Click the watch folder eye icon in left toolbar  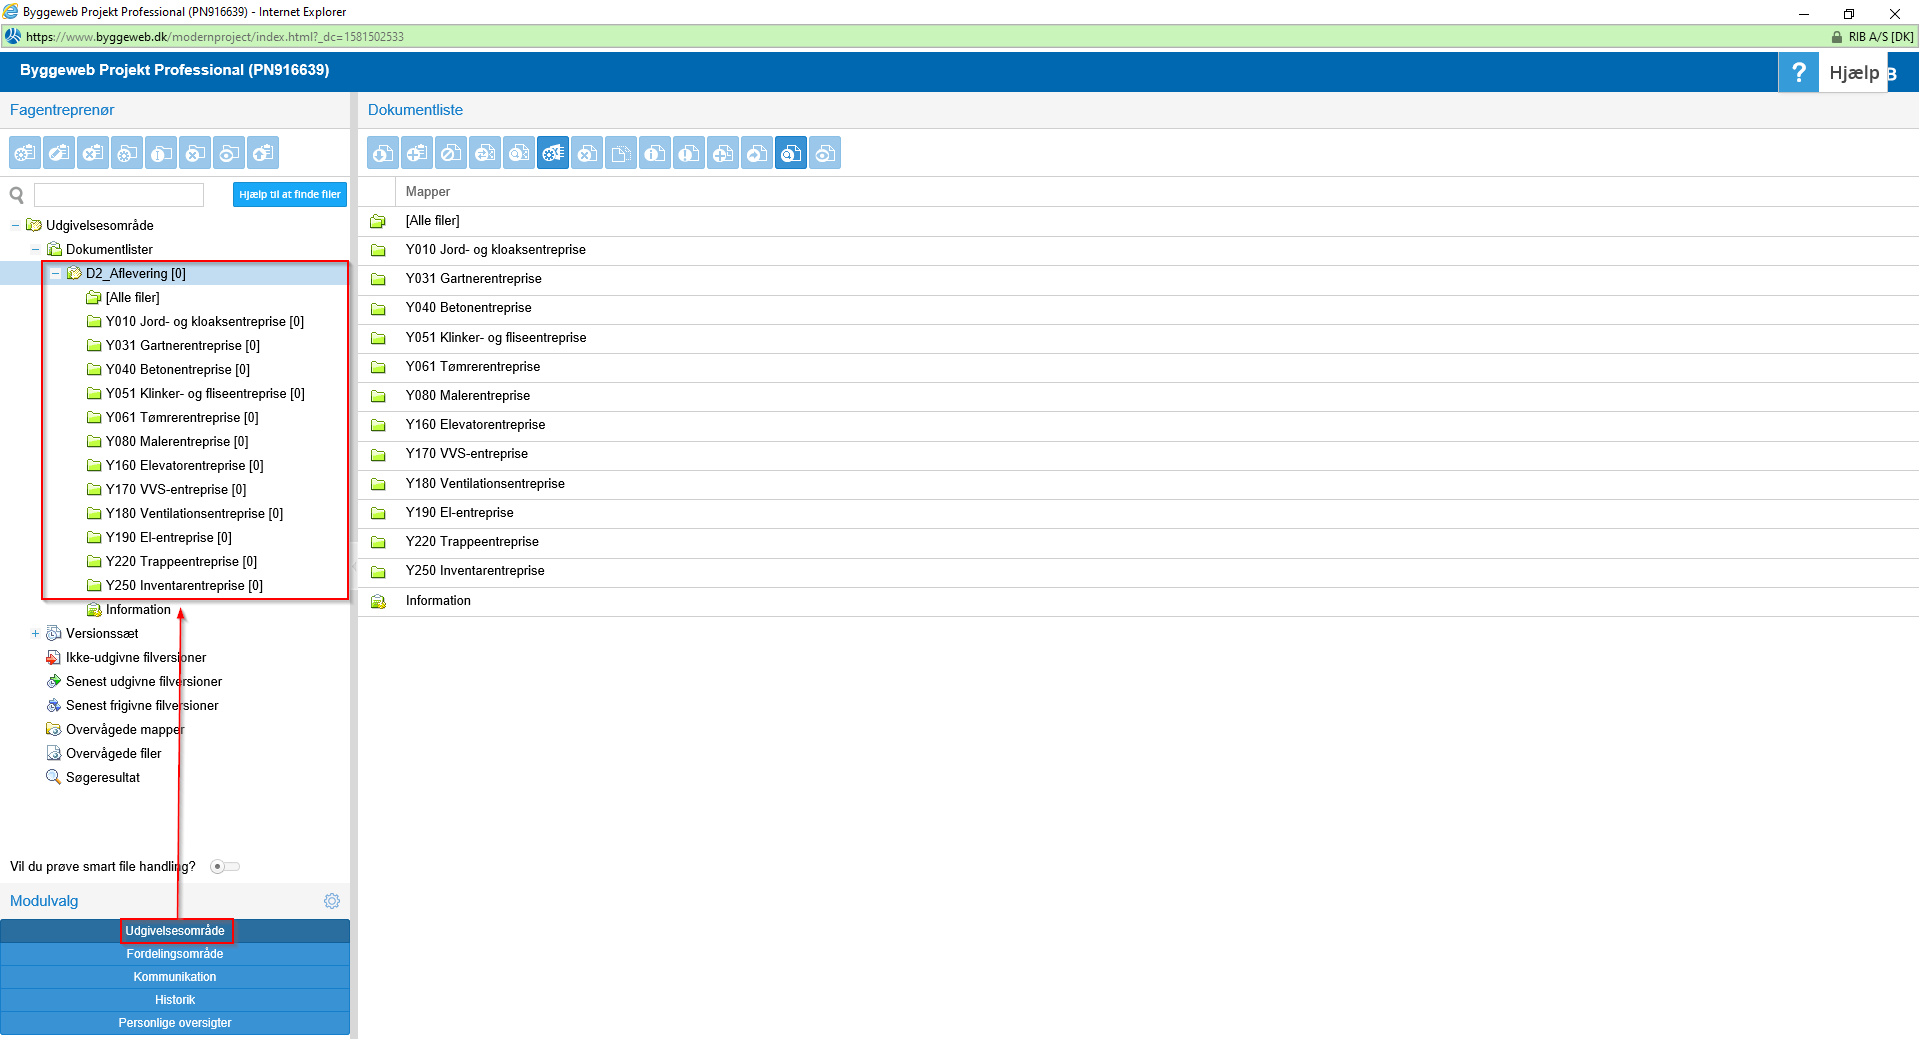229,153
